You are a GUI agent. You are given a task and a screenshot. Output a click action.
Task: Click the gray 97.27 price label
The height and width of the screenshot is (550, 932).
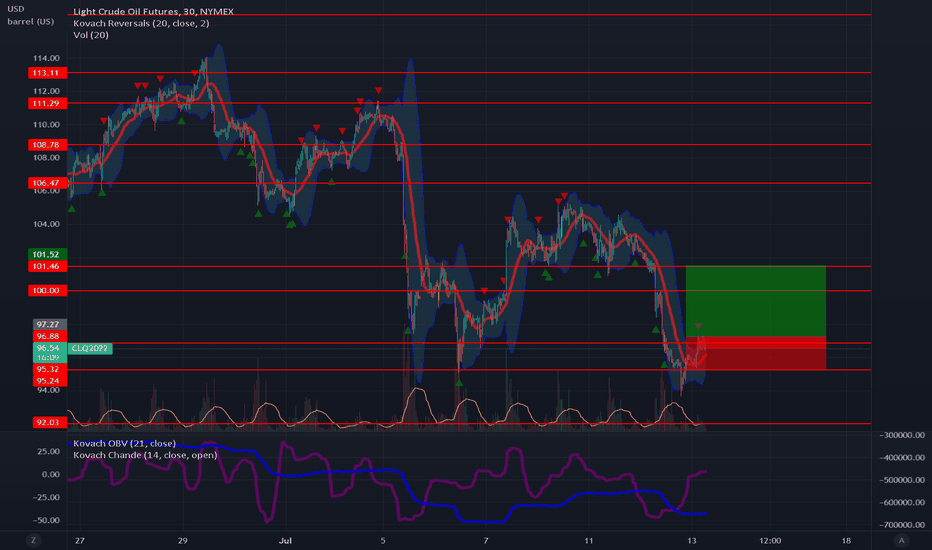[x=49, y=324]
